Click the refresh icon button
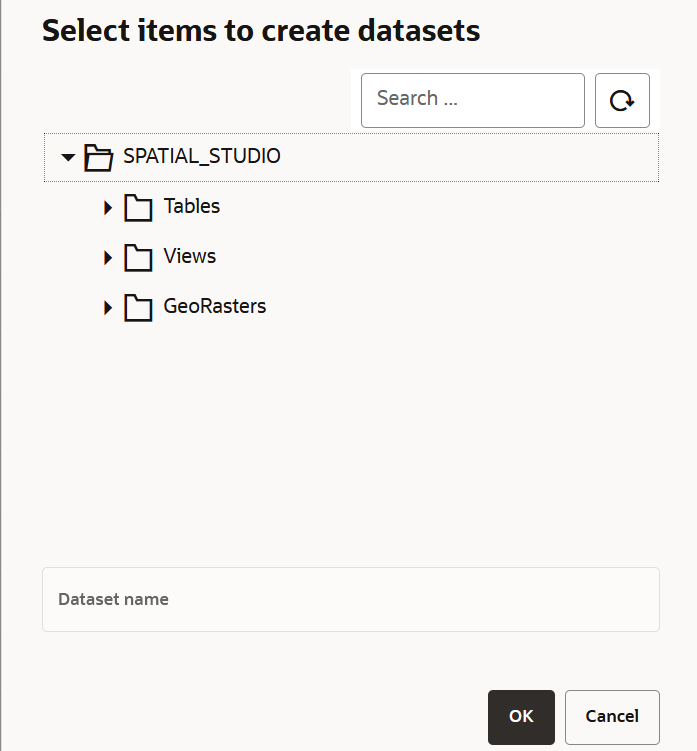697x751 pixels. coord(622,100)
